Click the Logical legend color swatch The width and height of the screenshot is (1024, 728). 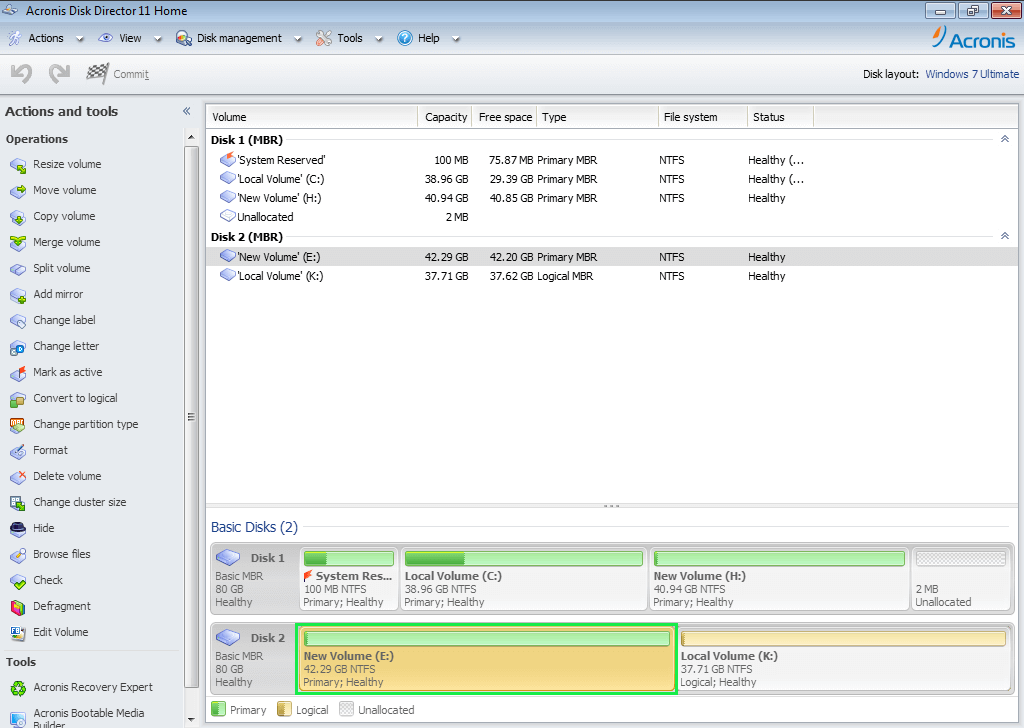(284, 709)
